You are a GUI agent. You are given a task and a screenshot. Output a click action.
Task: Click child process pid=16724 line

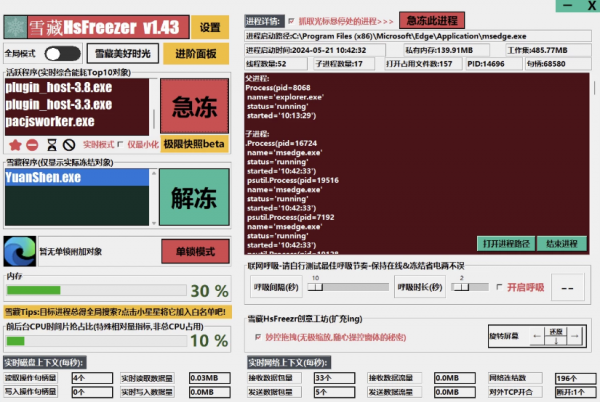pyautogui.click(x=282, y=143)
